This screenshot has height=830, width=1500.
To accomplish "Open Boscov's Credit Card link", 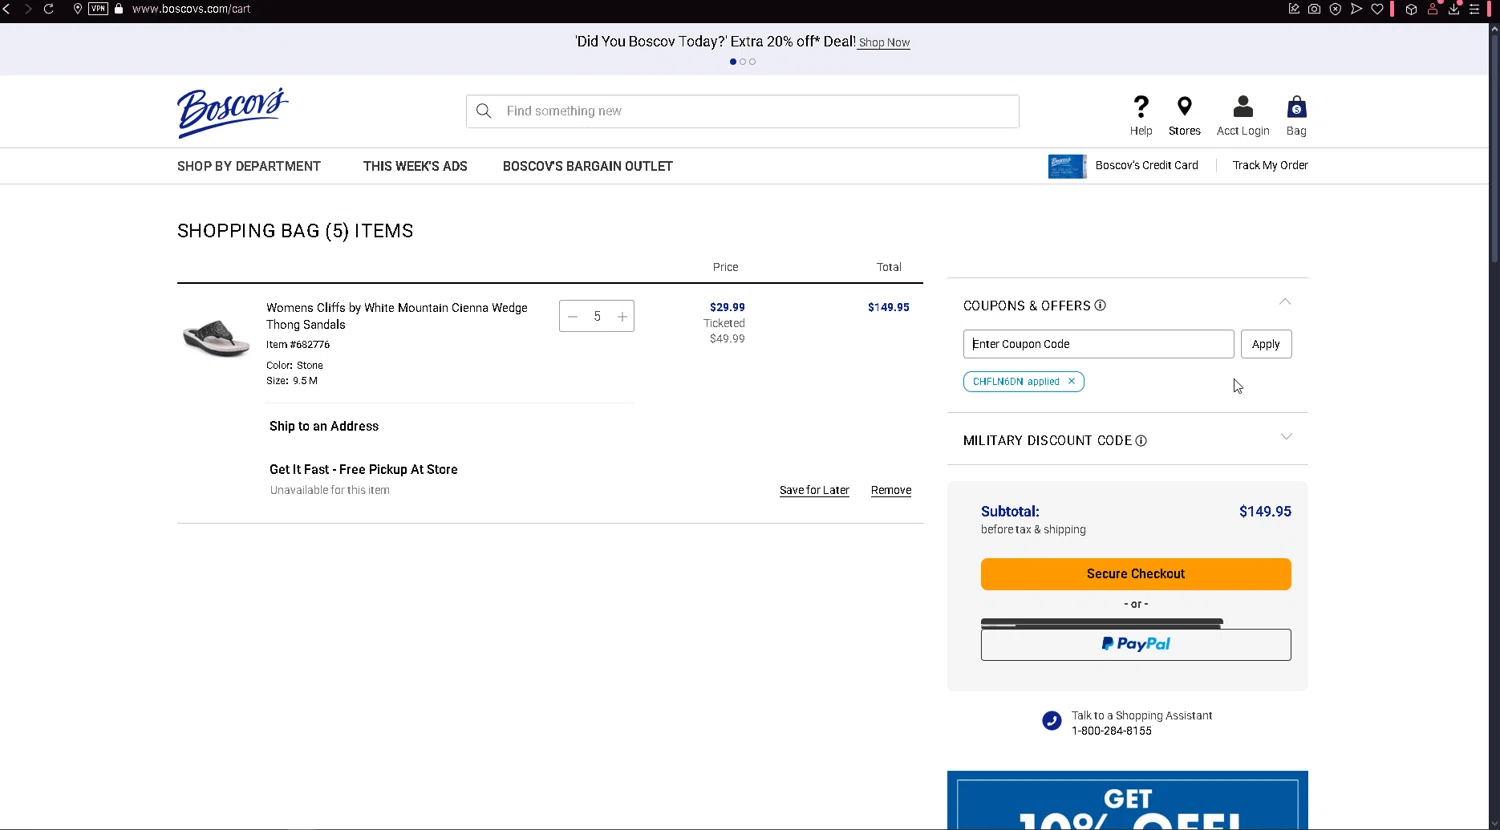I will pos(1146,166).
